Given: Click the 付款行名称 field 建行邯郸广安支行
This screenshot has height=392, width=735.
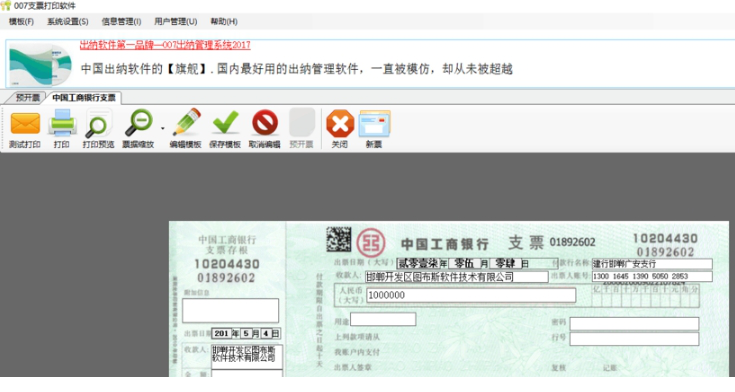Looking at the screenshot, I should tap(652, 264).
